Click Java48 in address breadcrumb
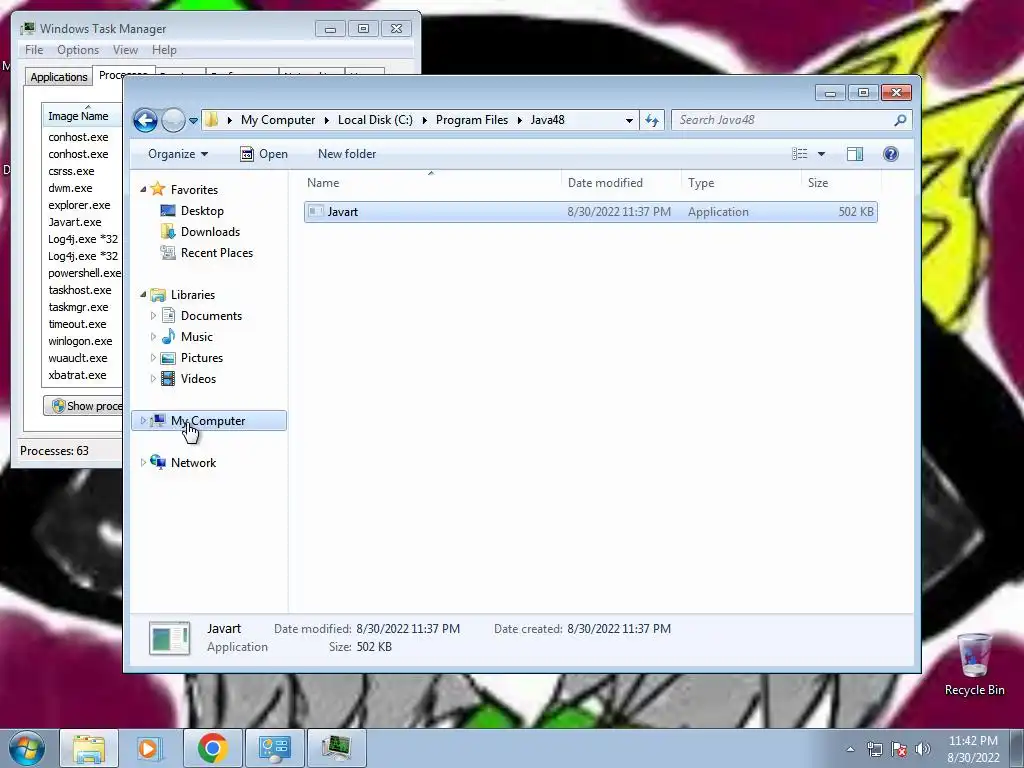Screen dimensions: 1024x768 [547, 120]
